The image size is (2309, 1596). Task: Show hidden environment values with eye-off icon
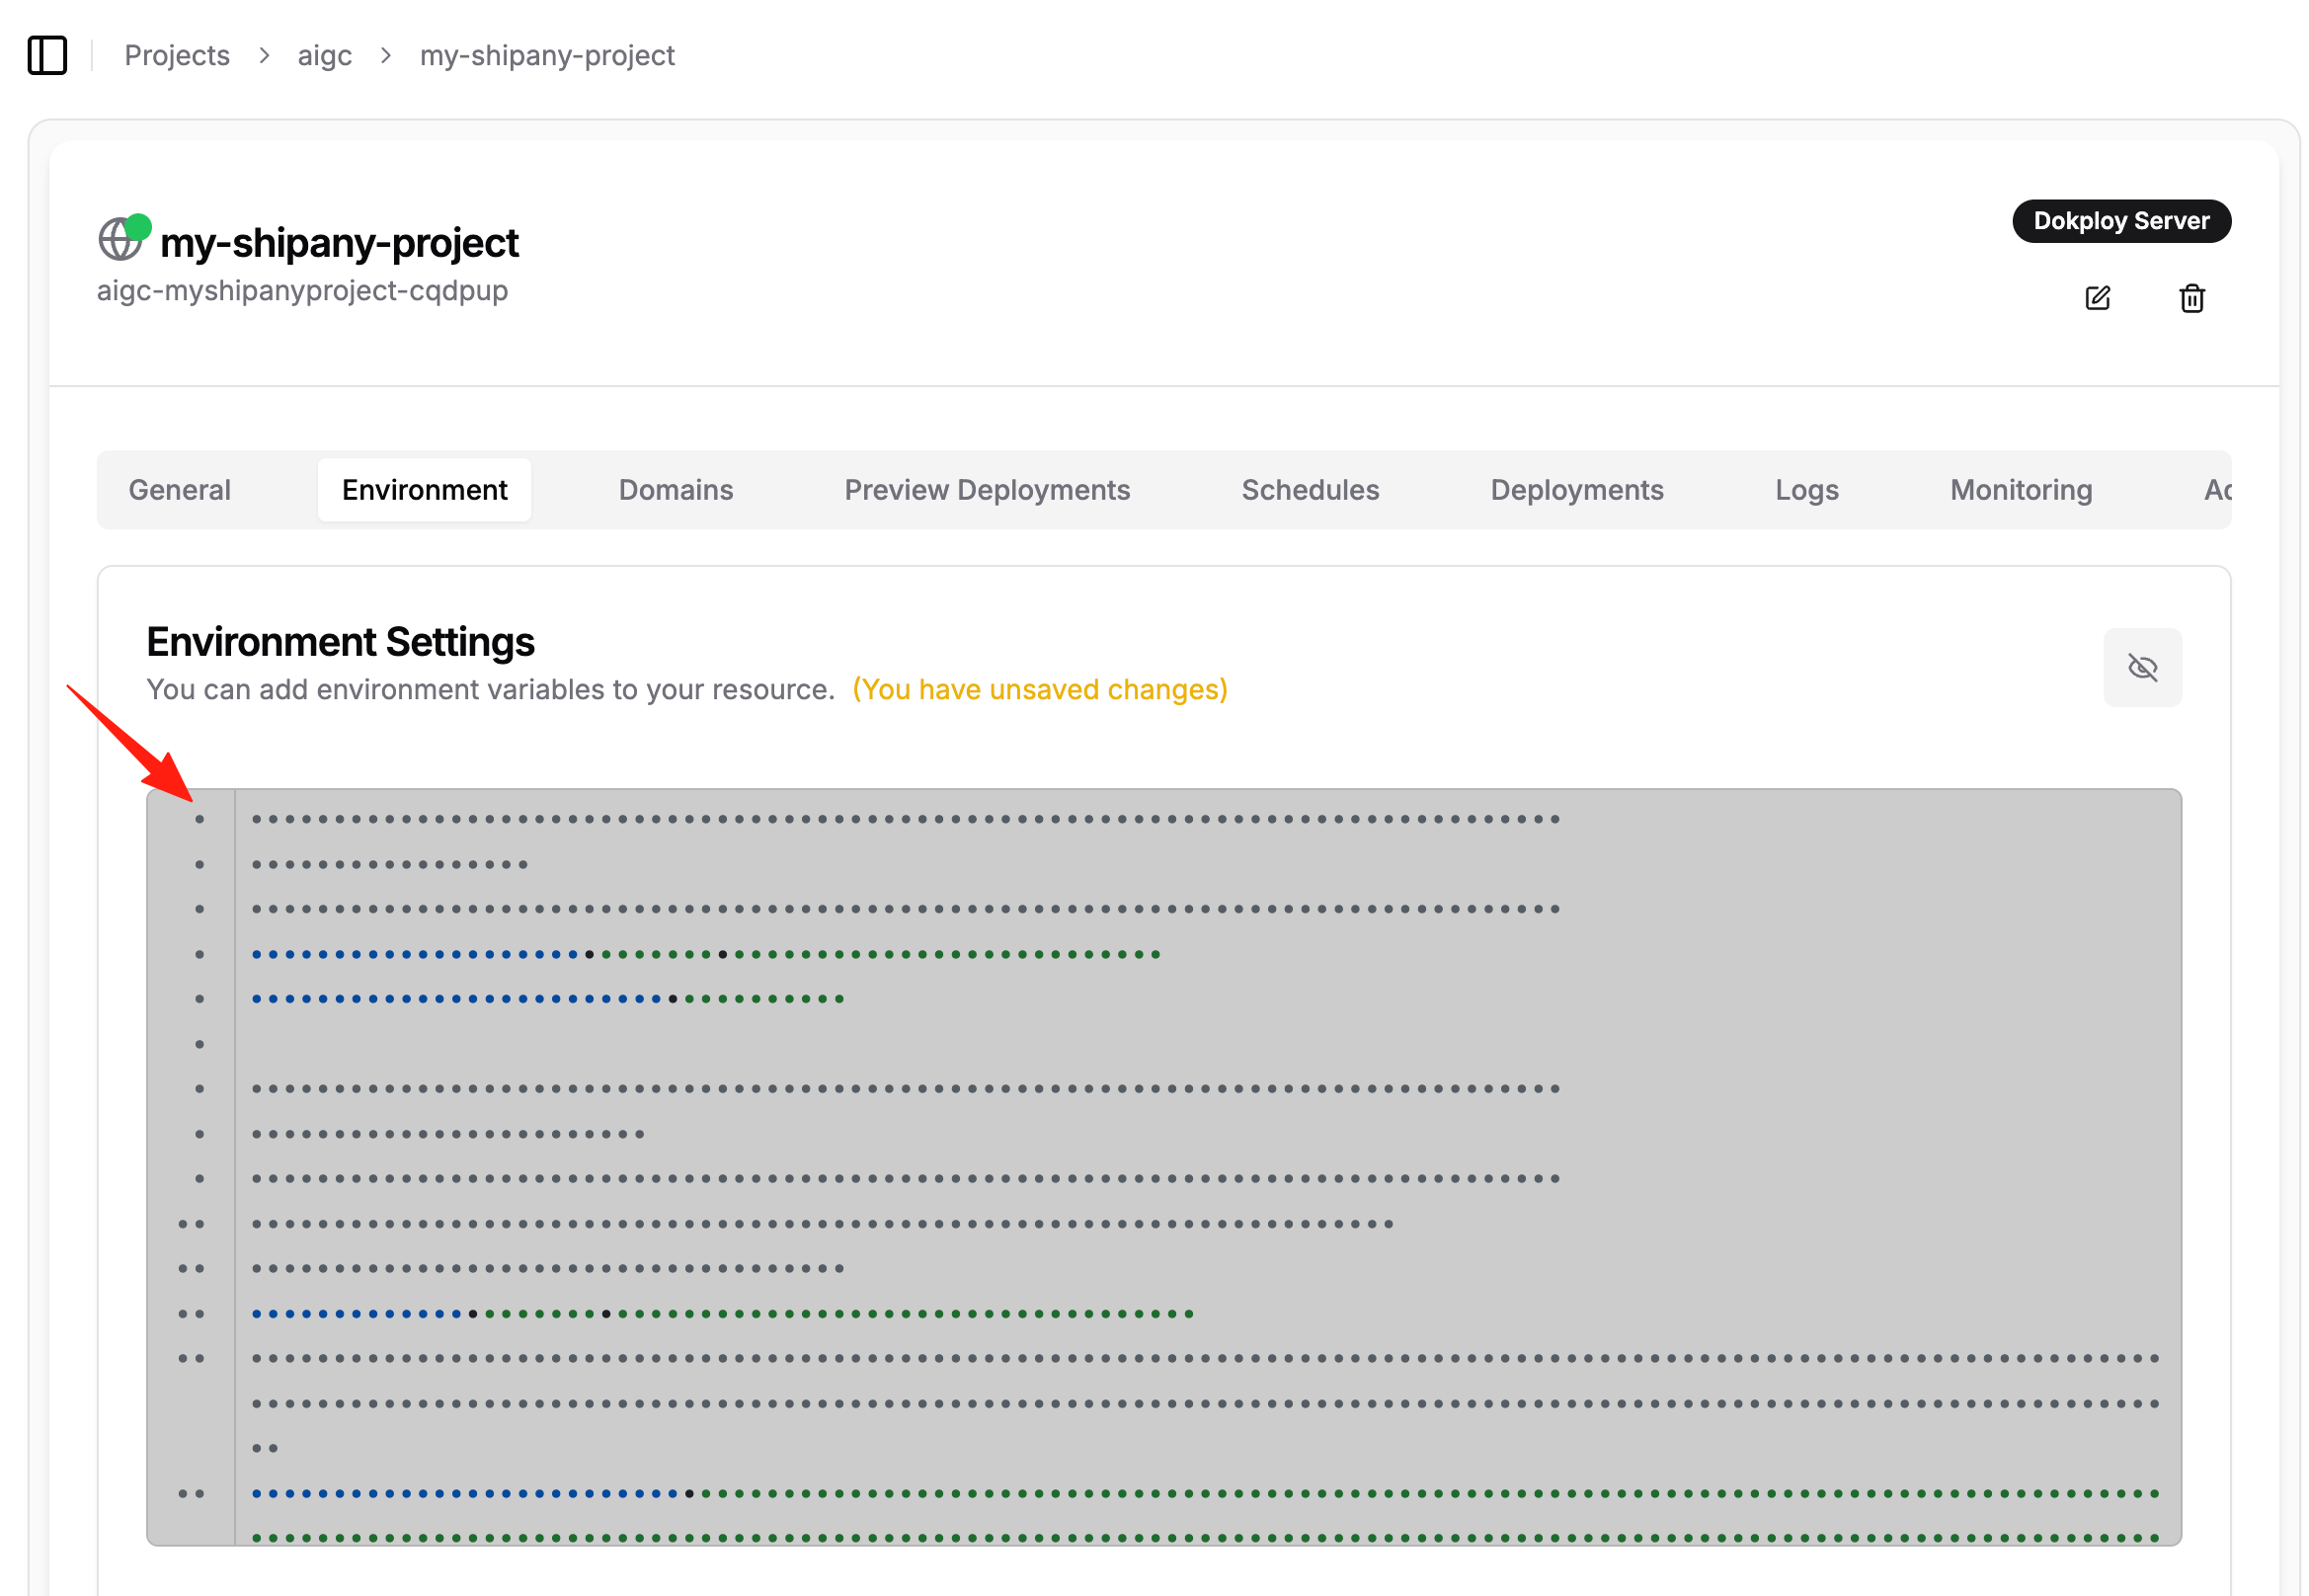tap(2141, 667)
